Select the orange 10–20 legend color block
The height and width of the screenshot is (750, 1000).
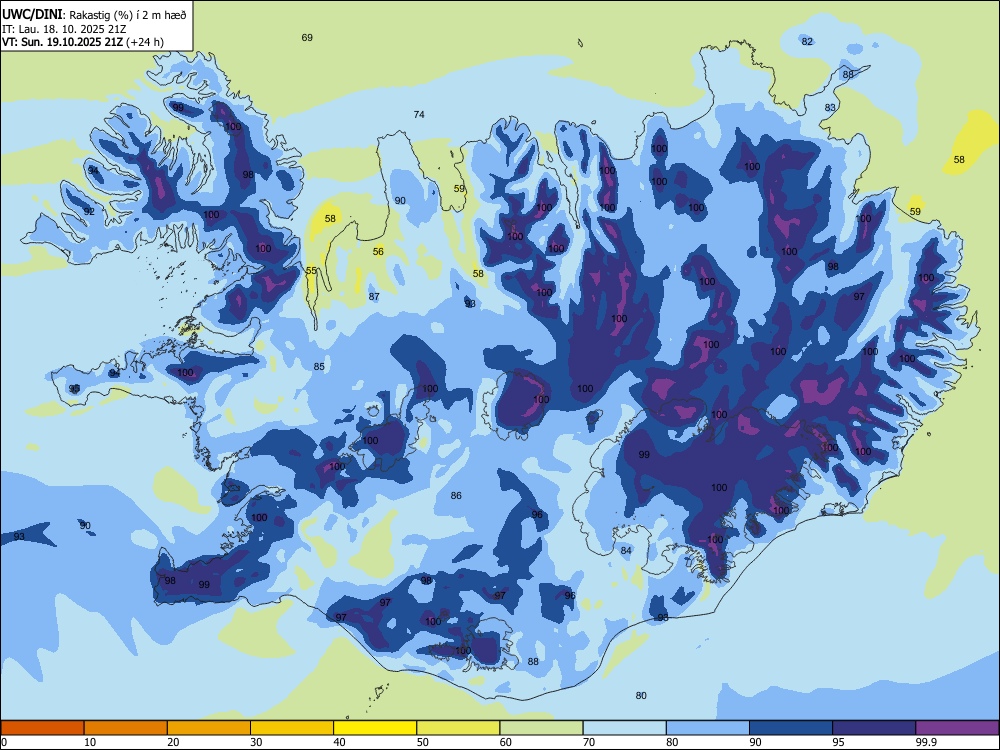point(126,728)
